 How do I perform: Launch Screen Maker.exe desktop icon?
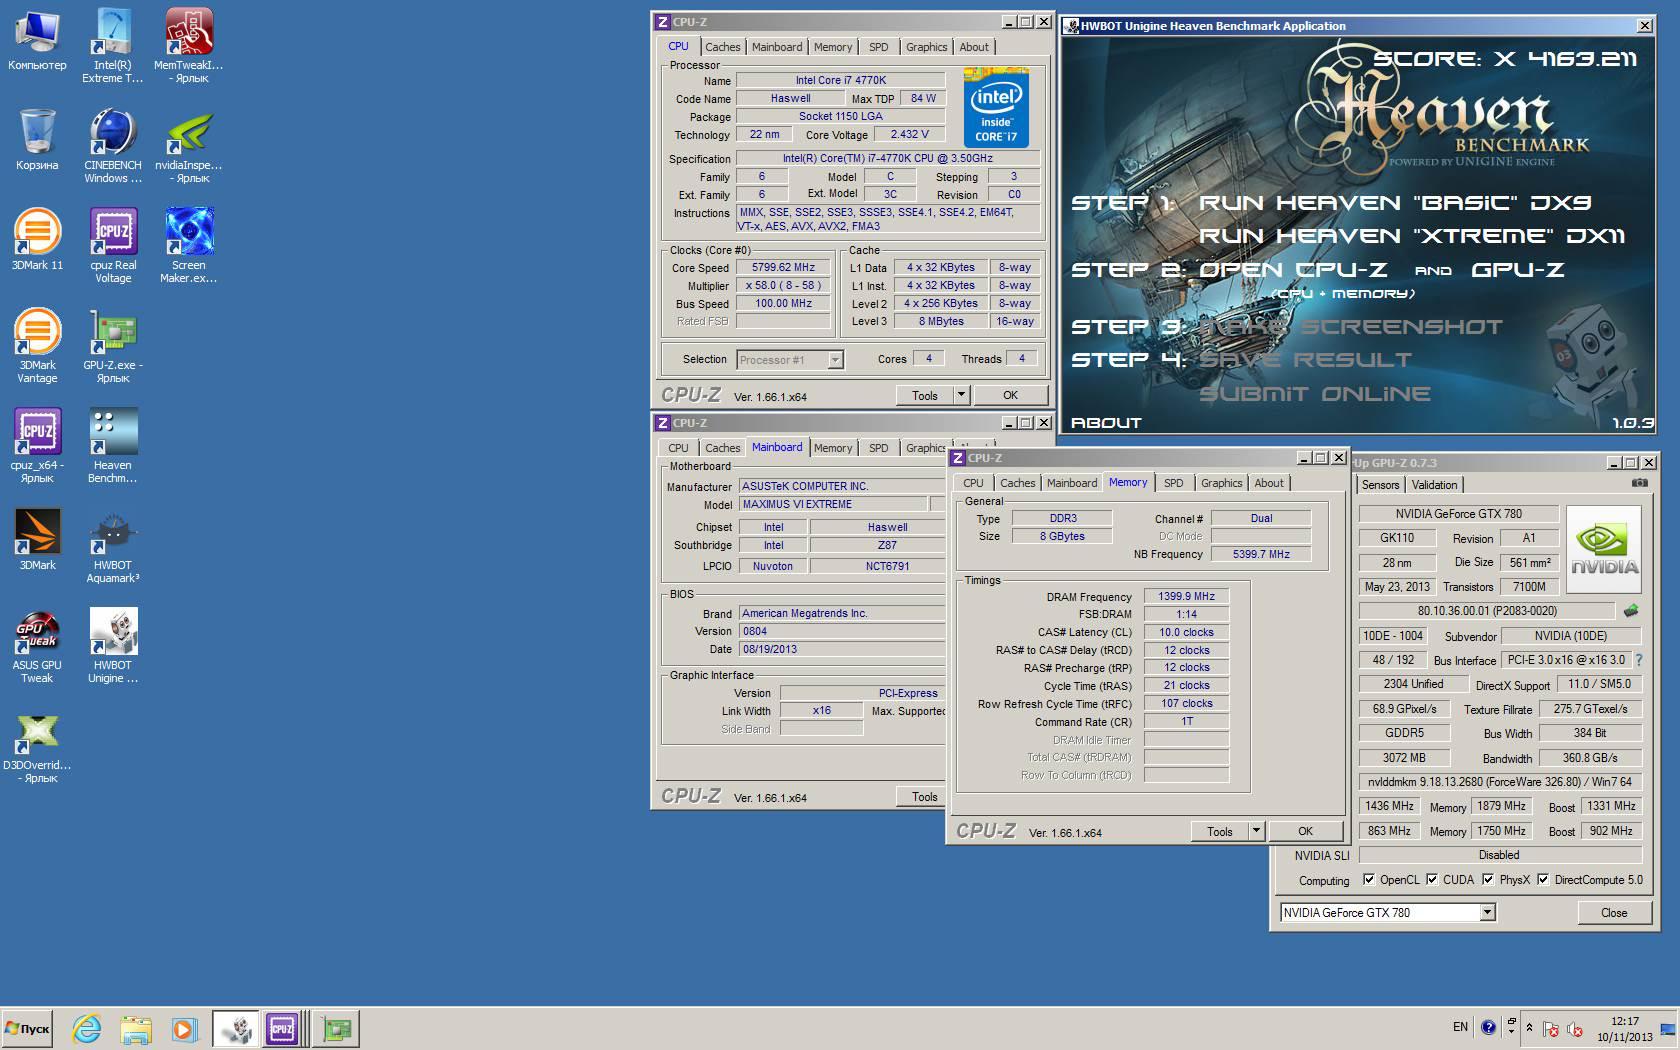point(189,246)
